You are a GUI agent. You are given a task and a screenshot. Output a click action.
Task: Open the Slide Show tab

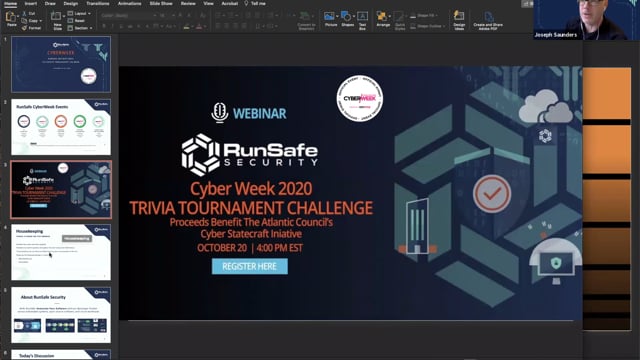pos(161,3)
